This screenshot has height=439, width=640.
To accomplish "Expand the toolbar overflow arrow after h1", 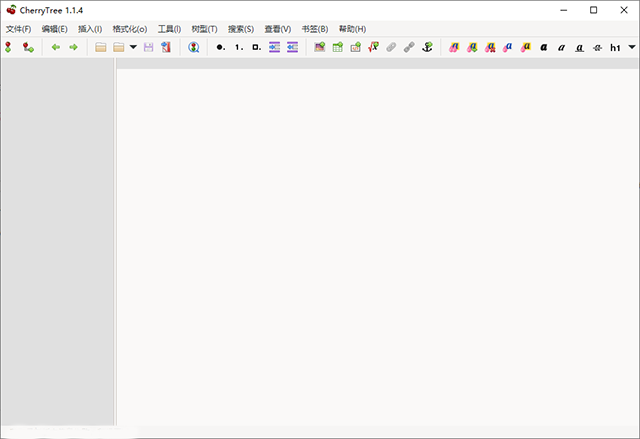I will (632, 47).
